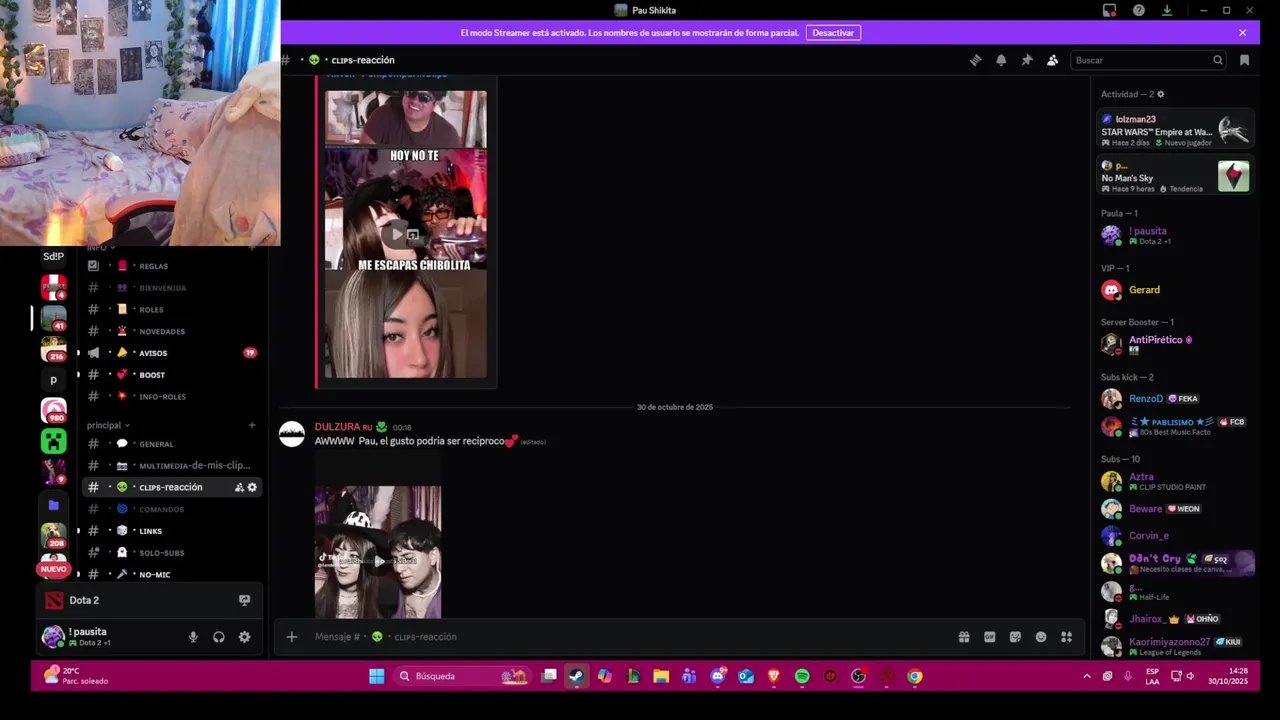Open the screen-share inbox icon in title bar
This screenshot has width=1280, height=720.
pyautogui.click(x=1109, y=10)
